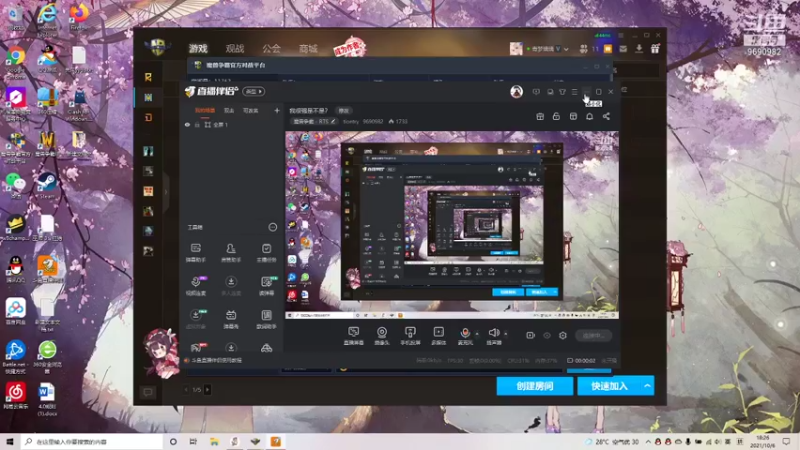Open the 虚拟形象 tool
The image size is (800, 450).
196,319
